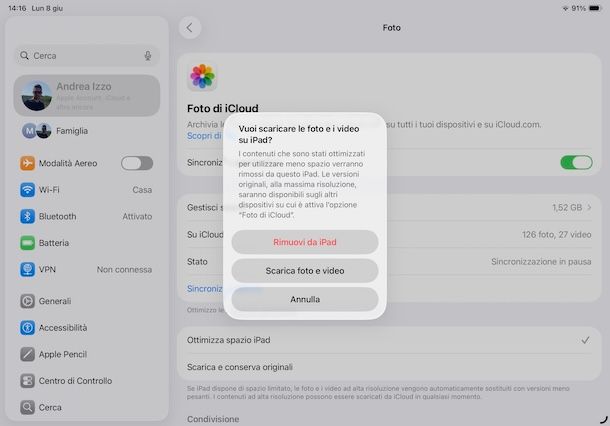610x426 pixels.
Task: Tap the Cerca sidebar item icon
Action: 27,407
